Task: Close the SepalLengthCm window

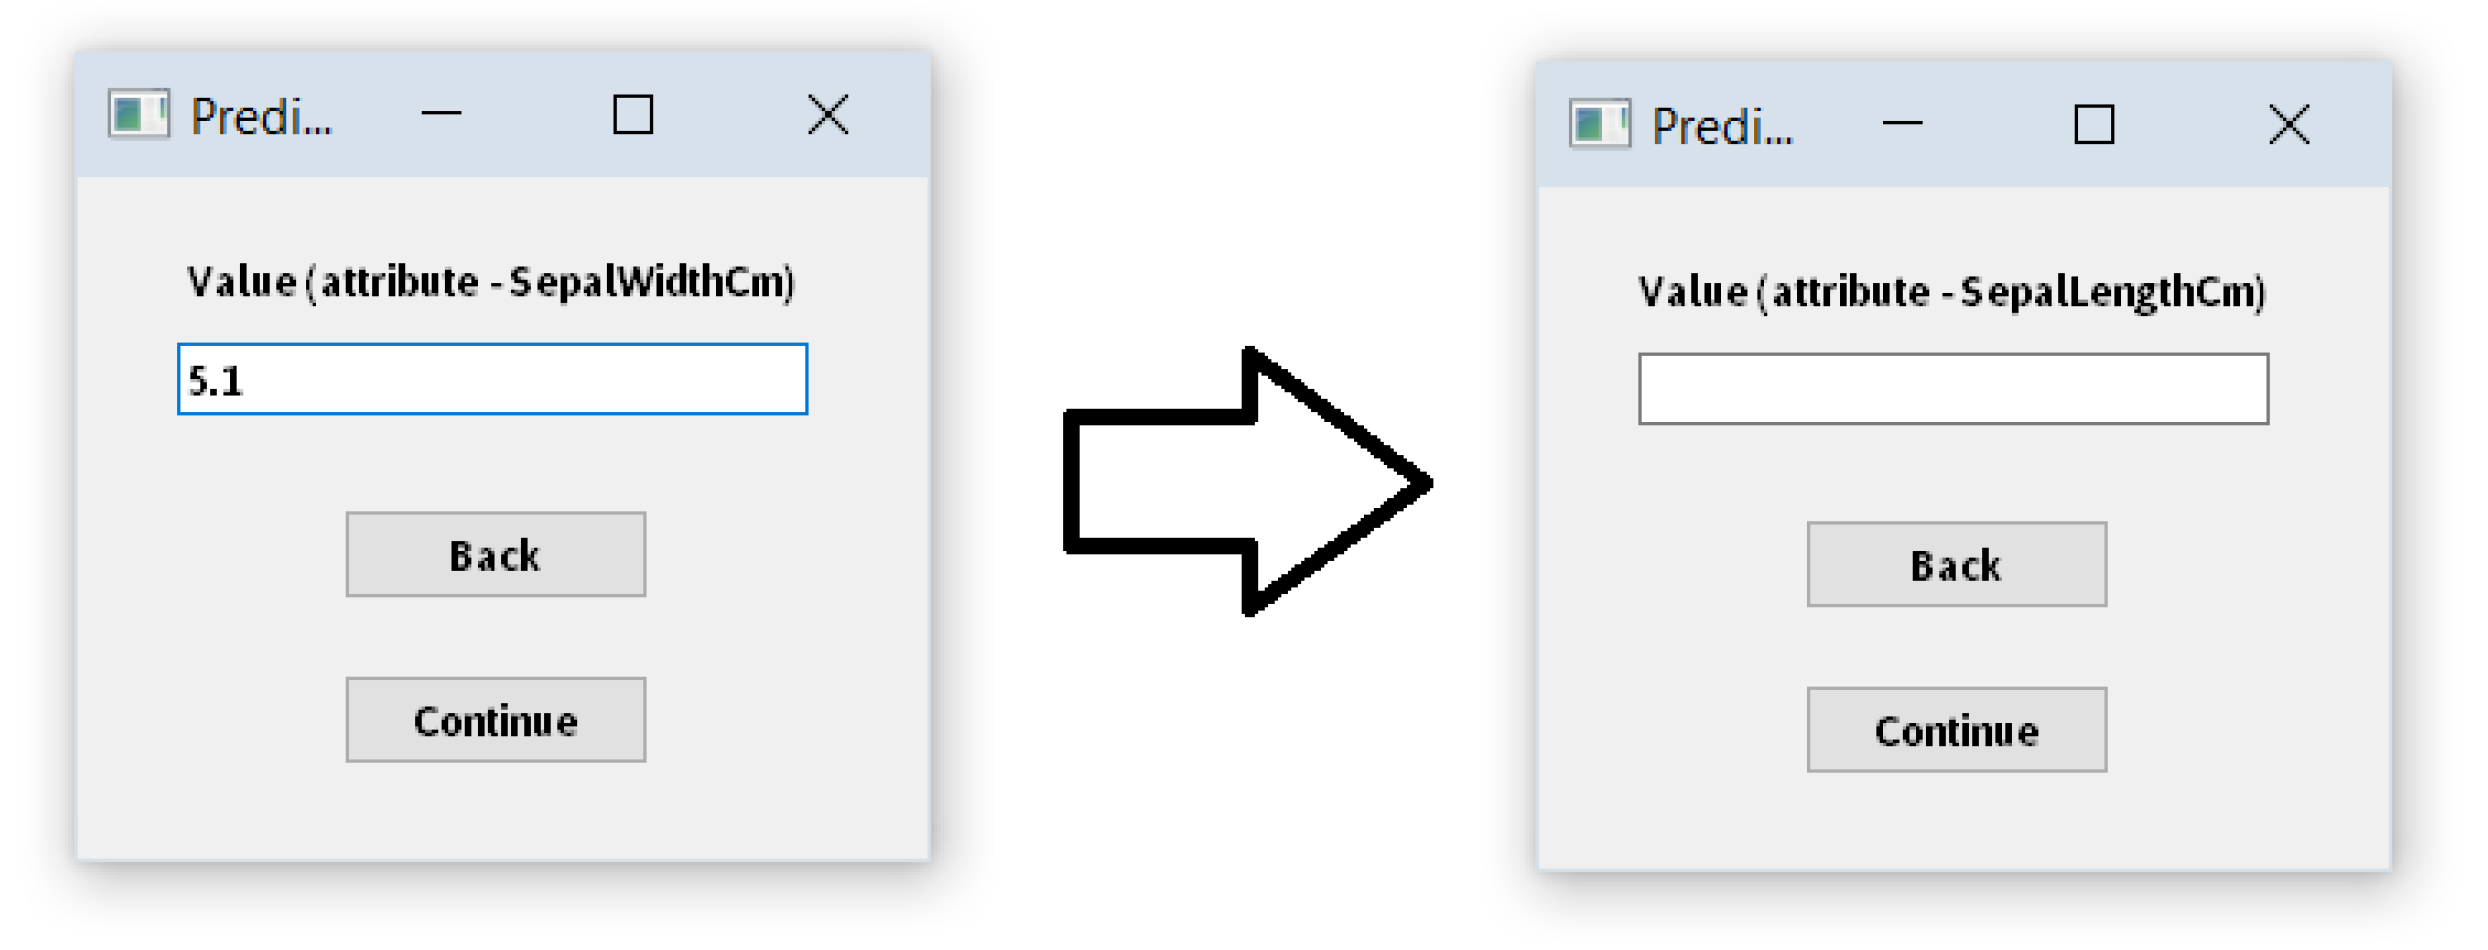Action: coord(2289,124)
